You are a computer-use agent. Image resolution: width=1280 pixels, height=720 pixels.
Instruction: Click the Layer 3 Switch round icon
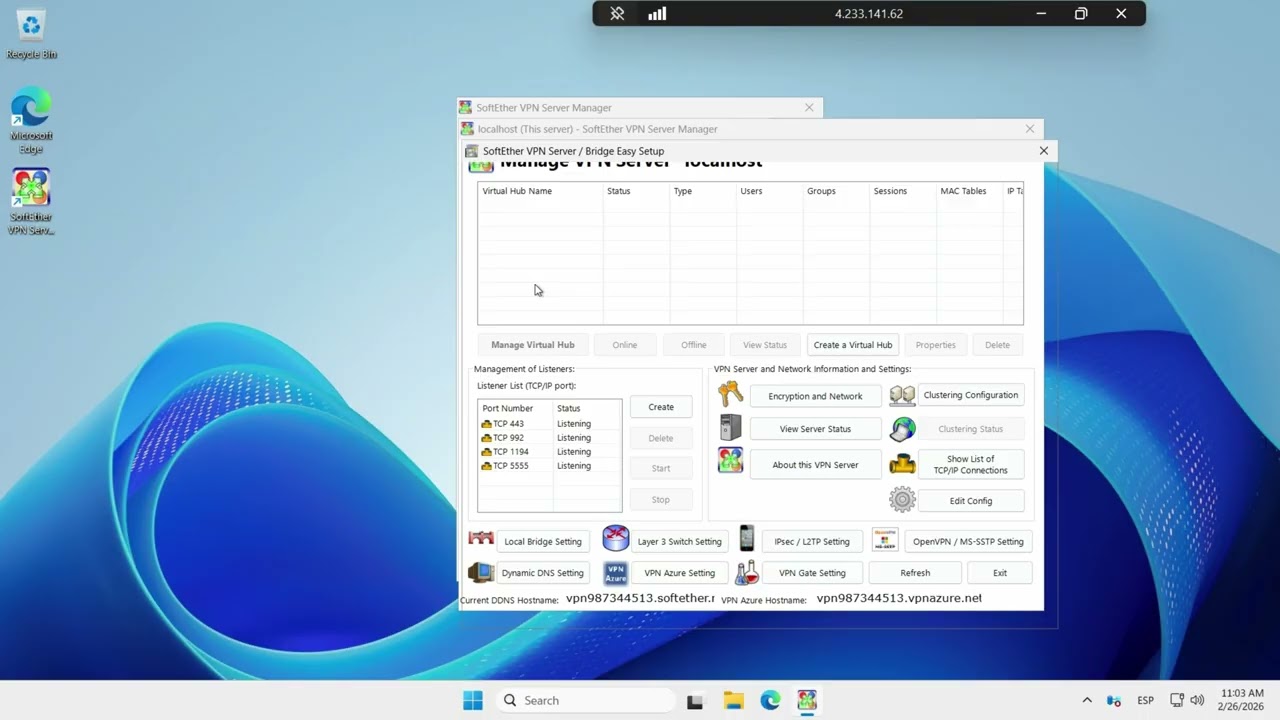click(x=616, y=539)
